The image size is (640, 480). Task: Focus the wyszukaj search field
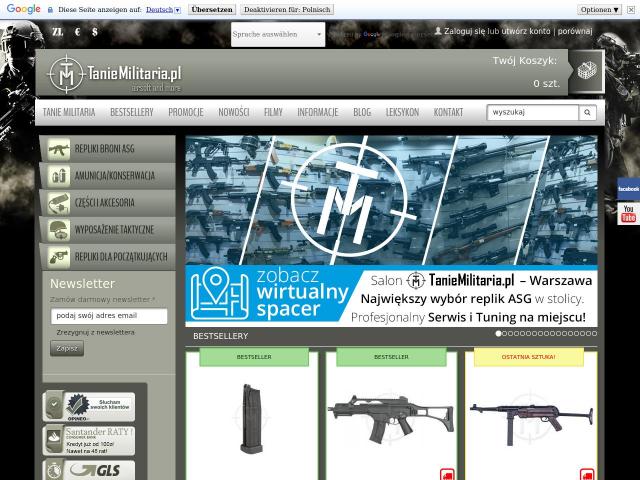coord(533,112)
